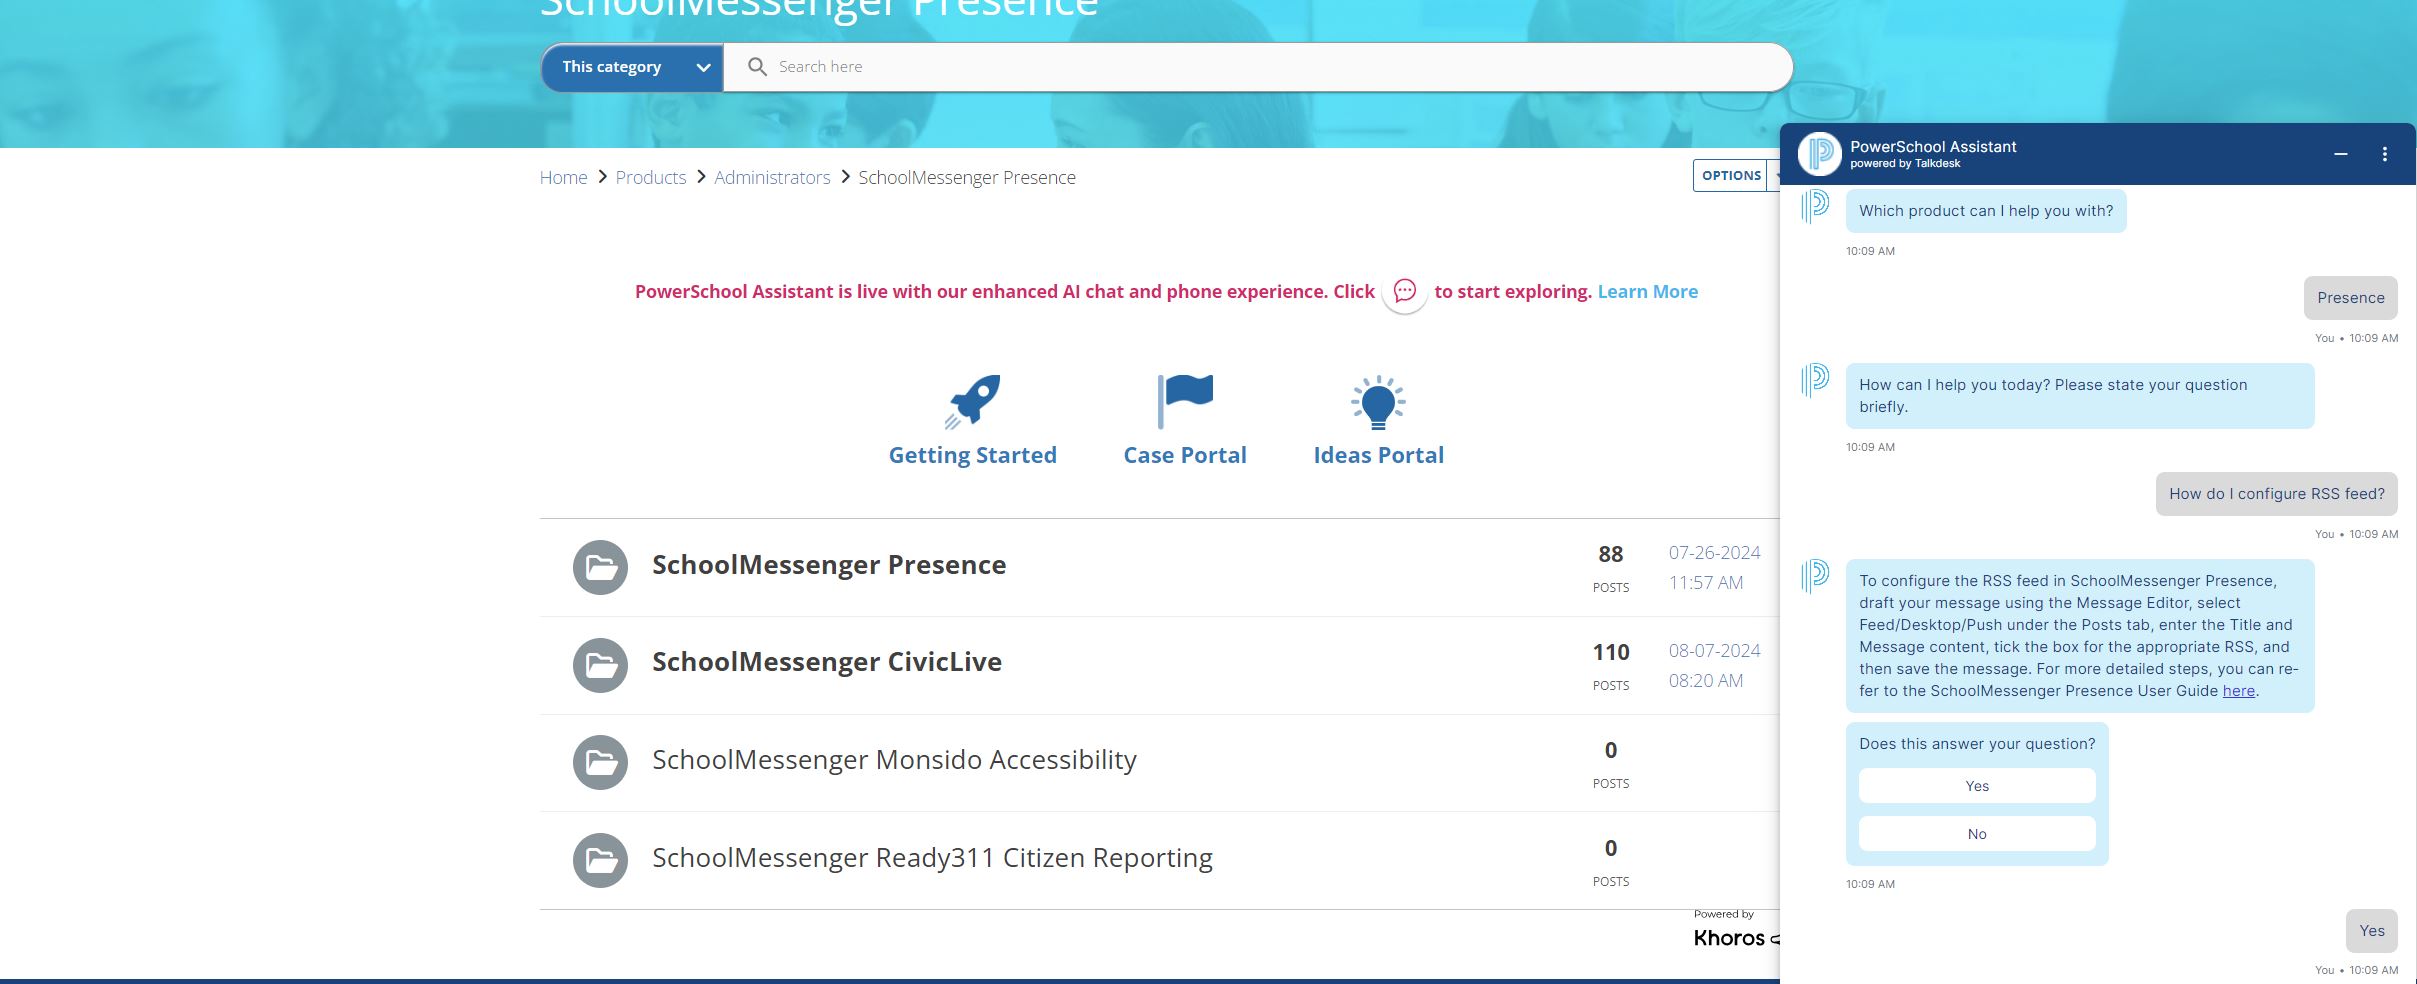Image resolution: width=2417 pixels, height=984 pixels.
Task: Click the Administrators breadcrumb
Action: 772,177
